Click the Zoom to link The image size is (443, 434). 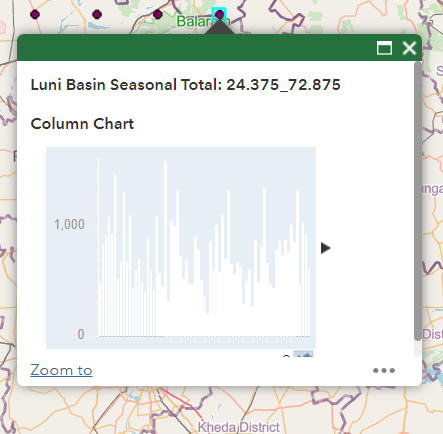coord(61,370)
